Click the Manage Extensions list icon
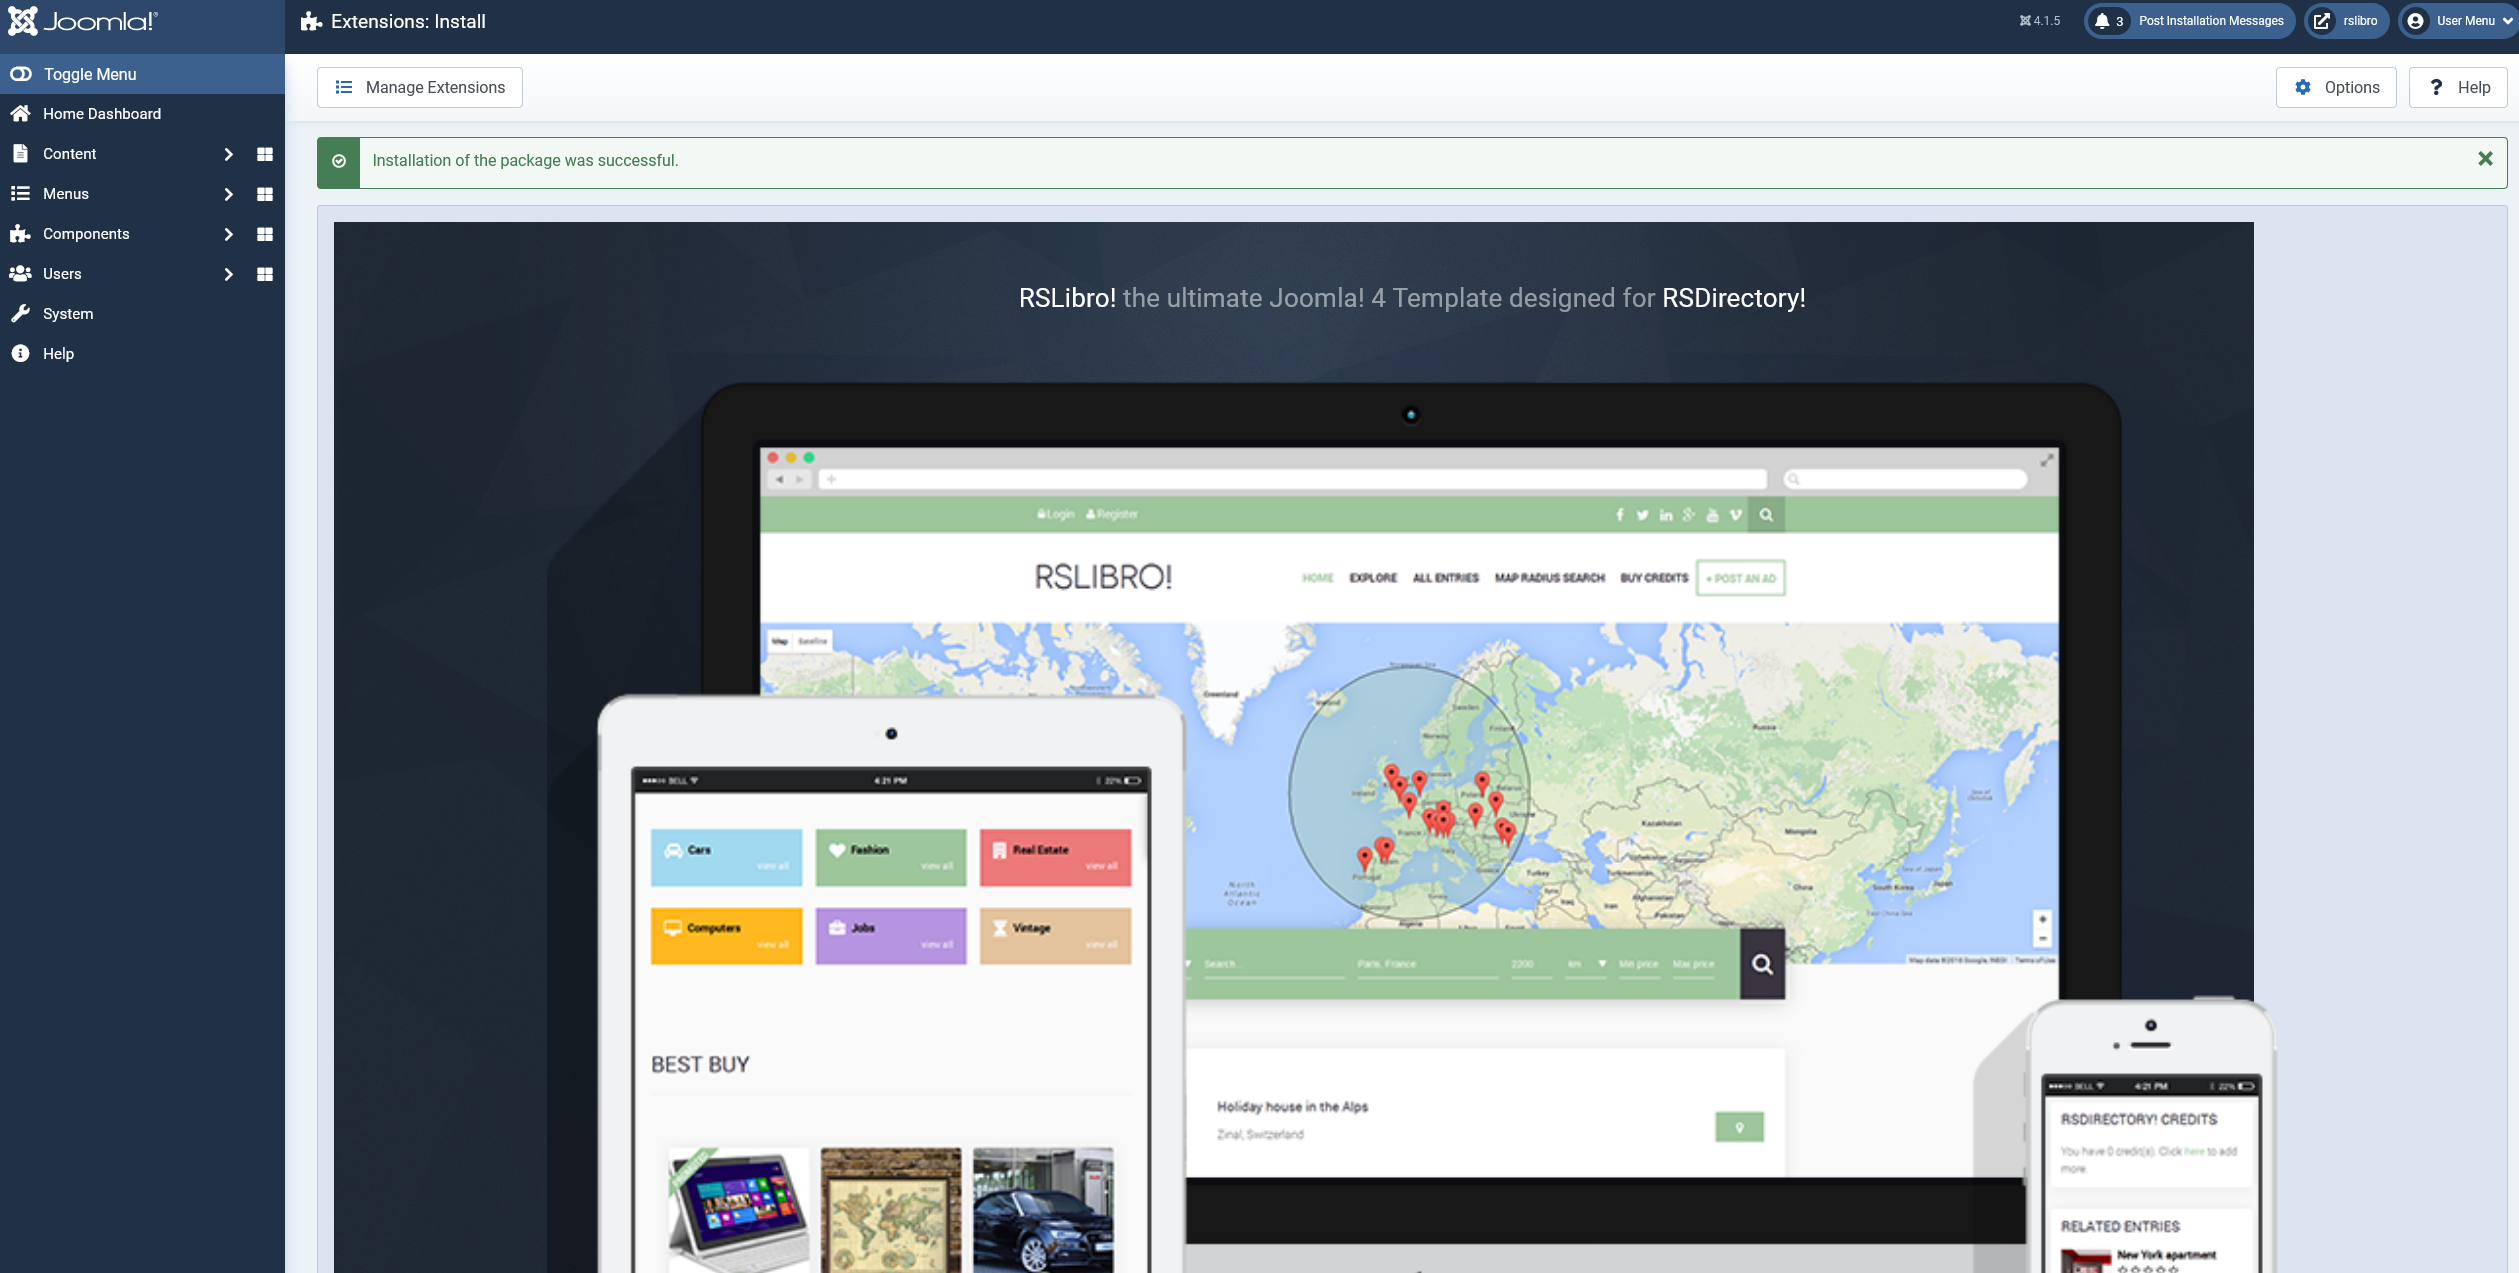 point(344,87)
